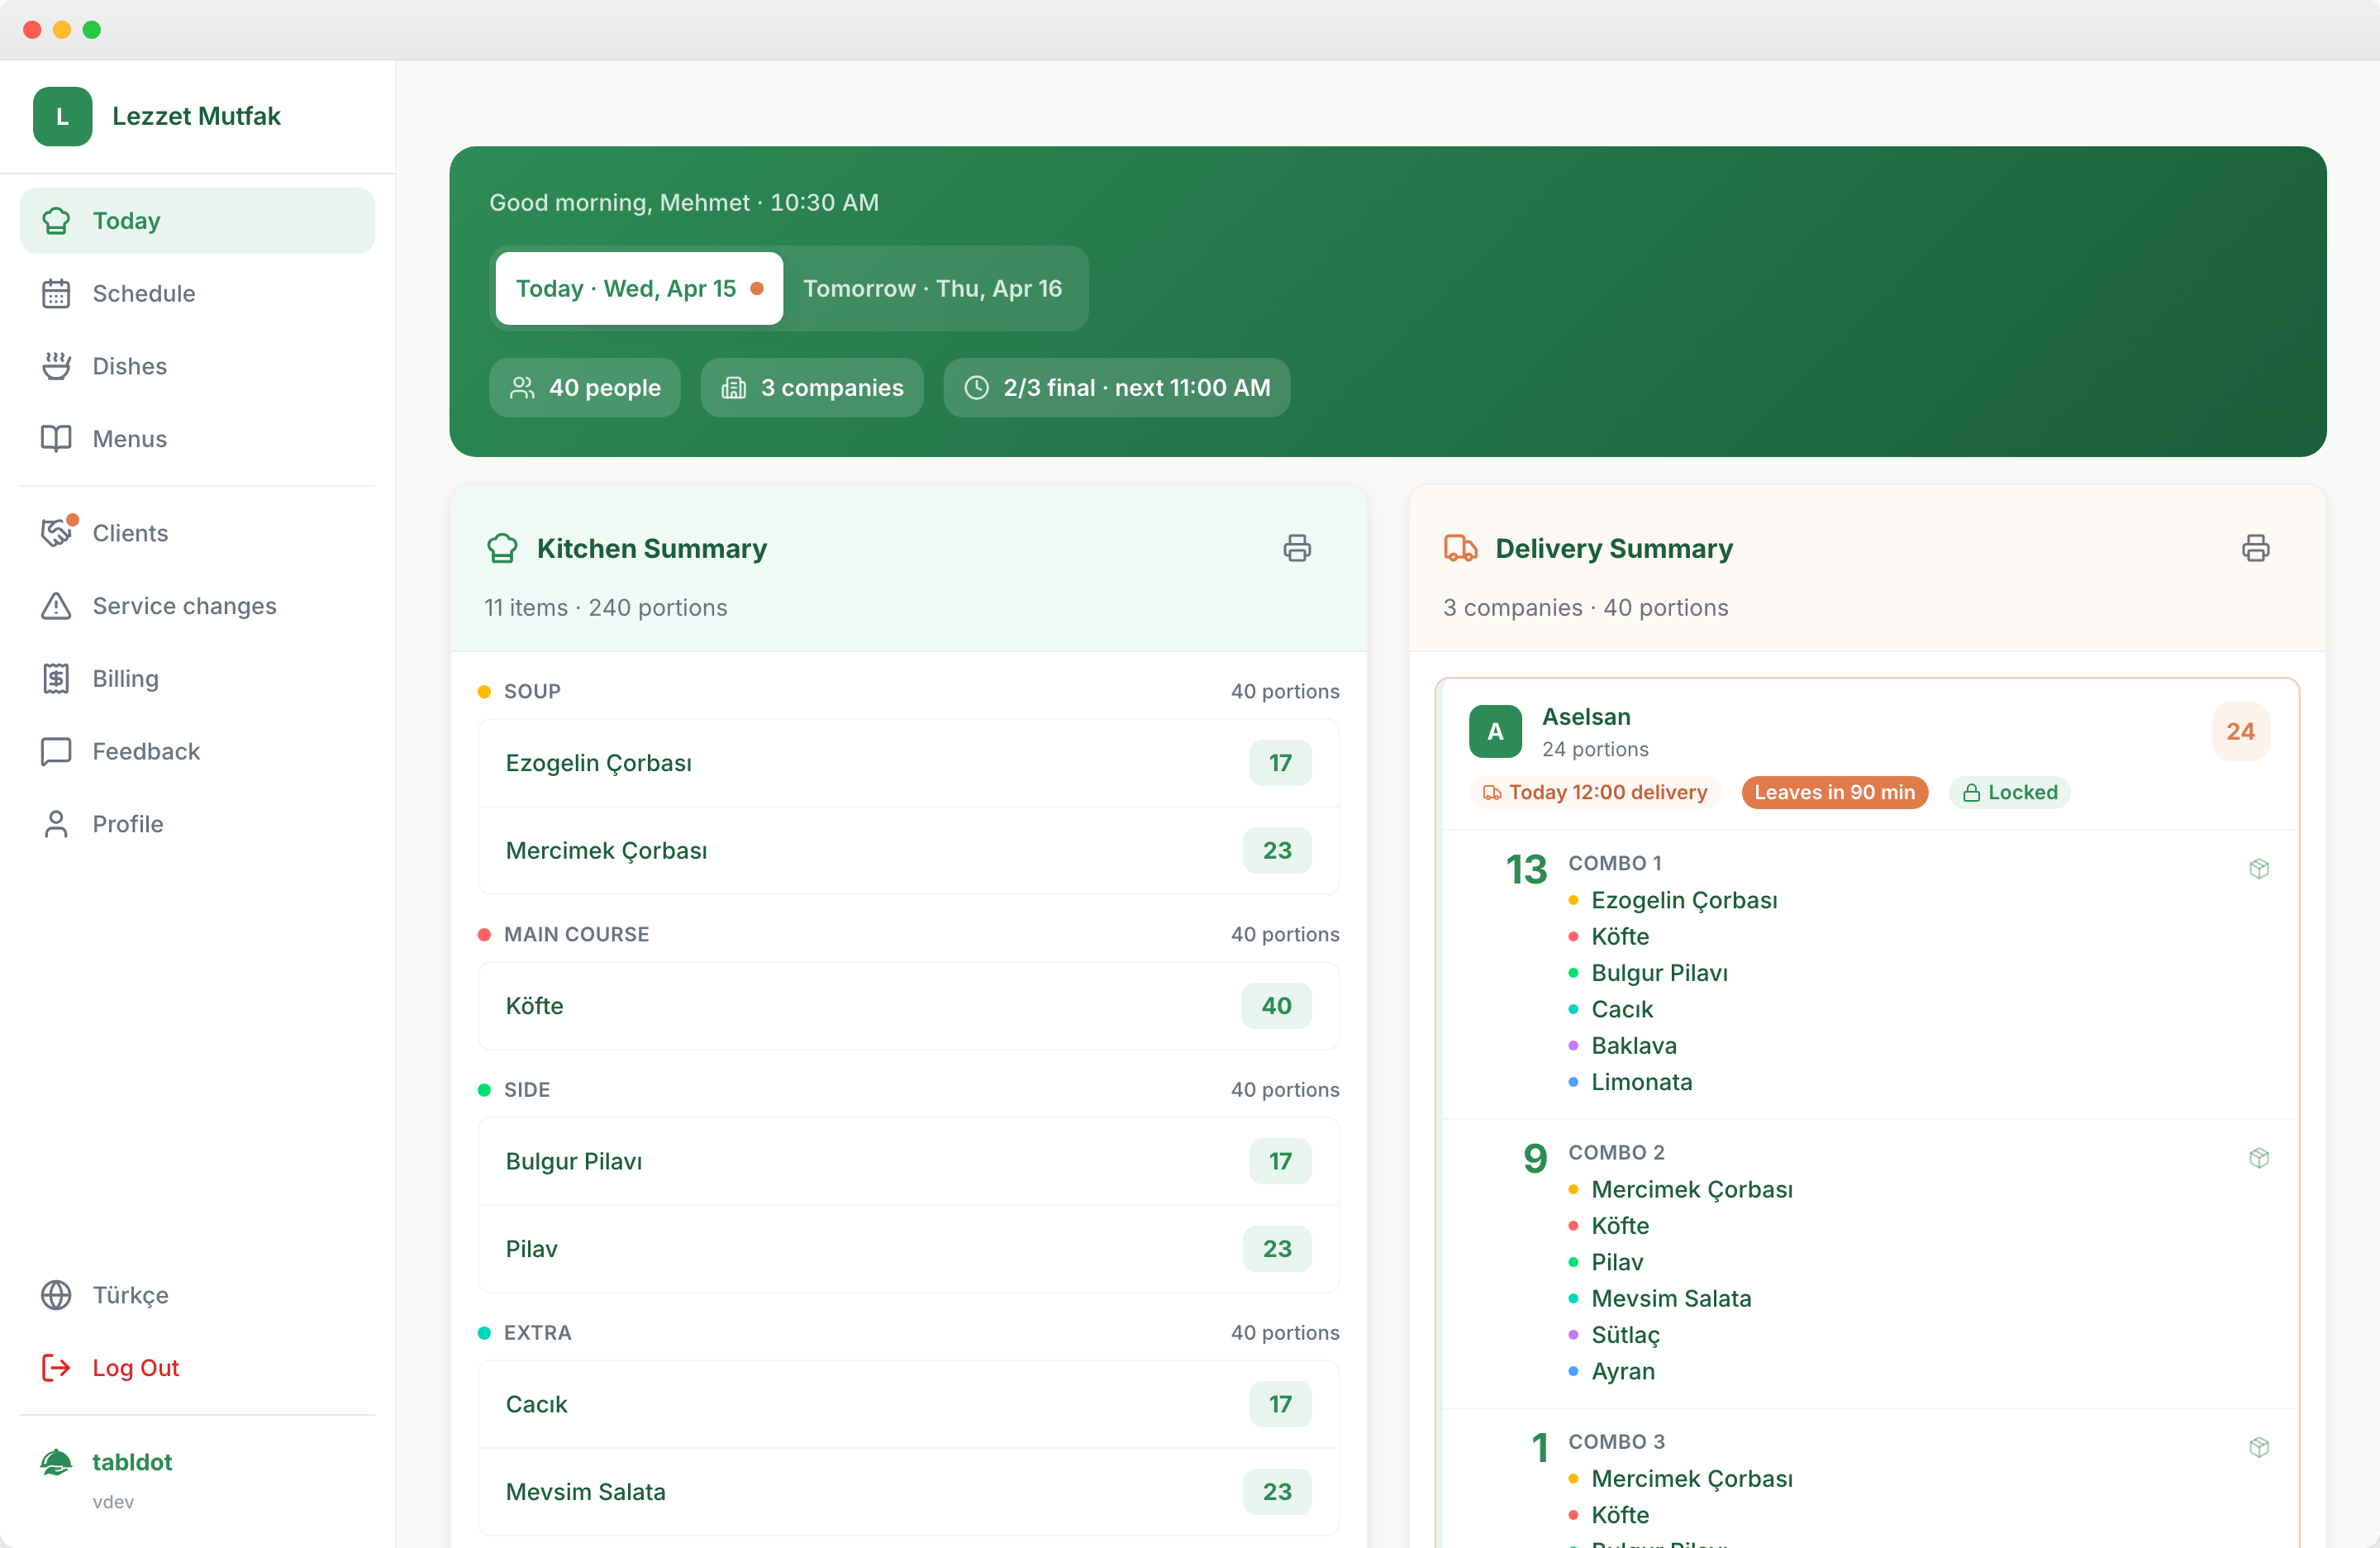Click the Locked status badge
The height and width of the screenshot is (1548, 2380).
[2009, 792]
